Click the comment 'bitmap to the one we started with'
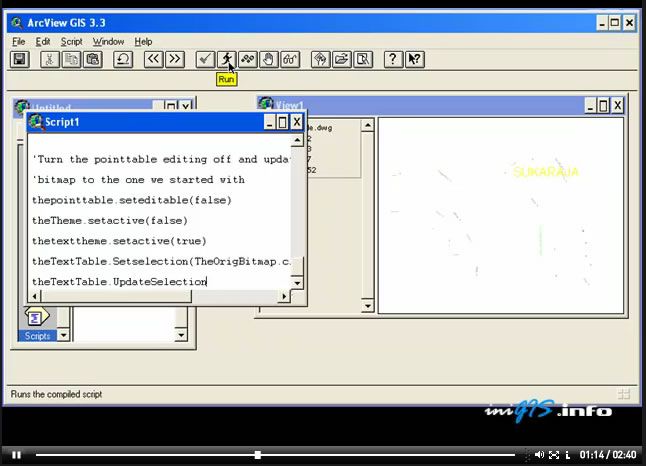This screenshot has width=646, height=466. [x=139, y=180]
